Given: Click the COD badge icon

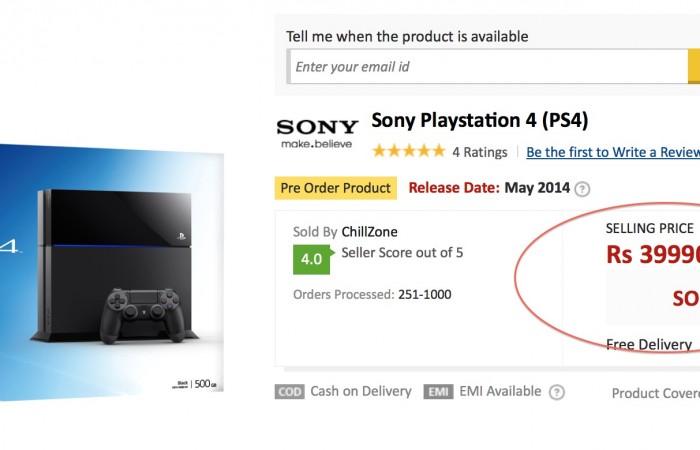Looking at the screenshot, I should coord(289,392).
